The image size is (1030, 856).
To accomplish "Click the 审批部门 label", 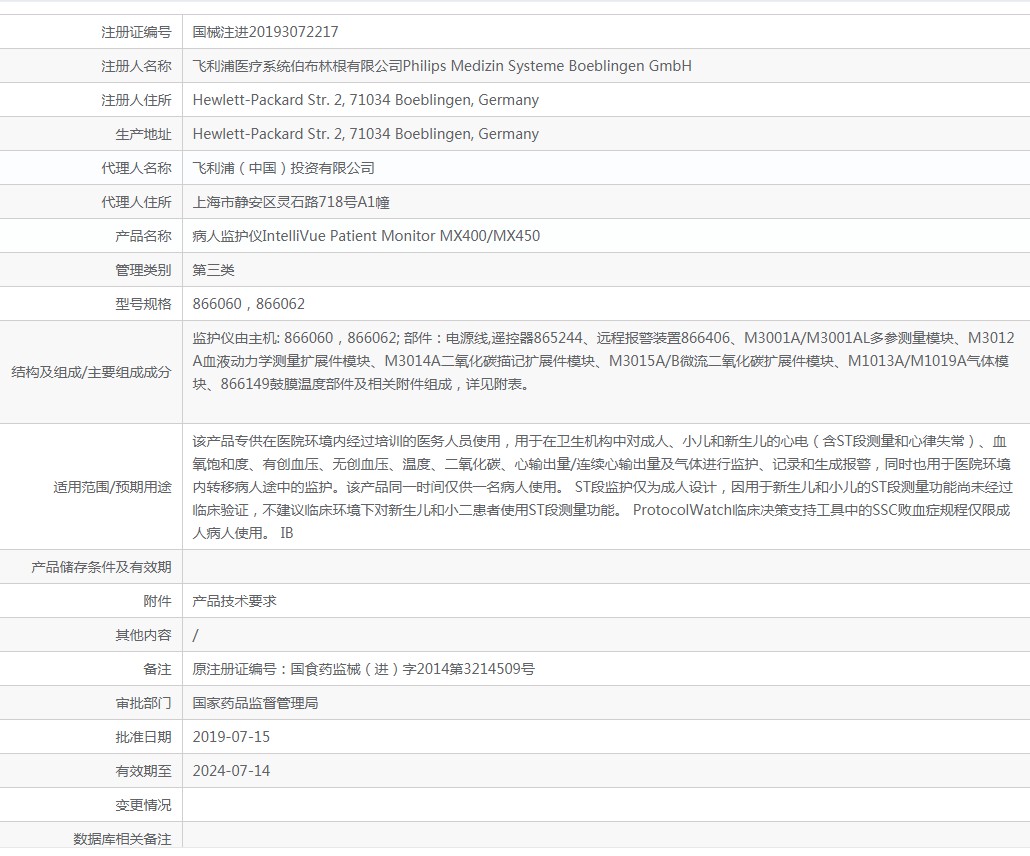I will (x=143, y=703).
